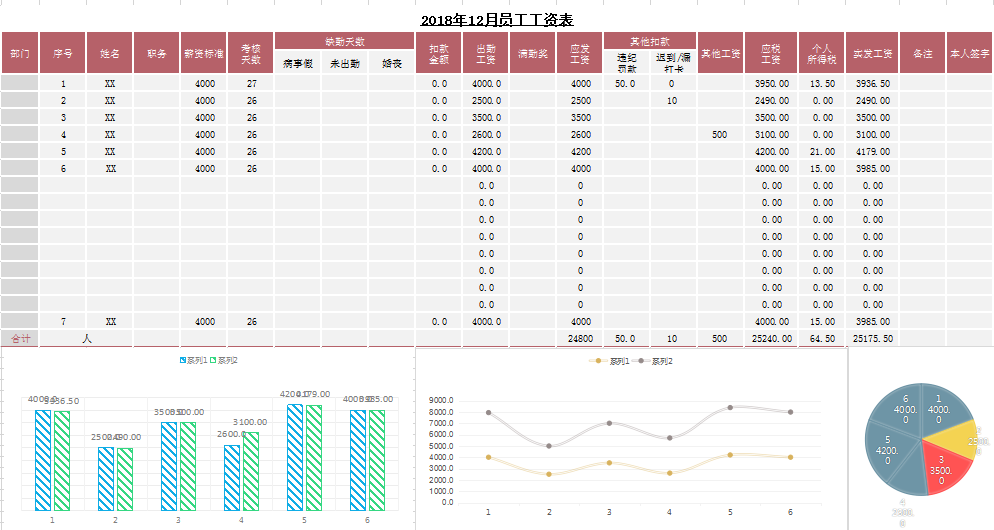Image resolution: width=994 pixels, height=530 pixels.
Task: Select the 10 late penalty in row 2
Action: [x=672, y=100]
